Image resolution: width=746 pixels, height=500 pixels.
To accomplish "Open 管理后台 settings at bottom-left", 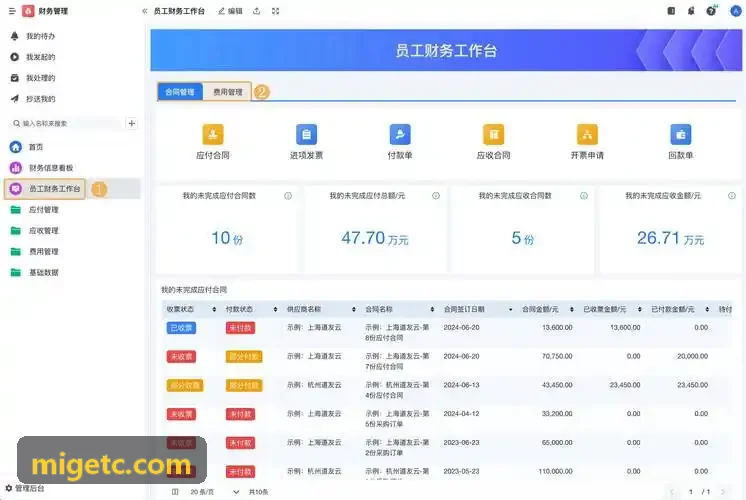I will click(x=25, y=489).
